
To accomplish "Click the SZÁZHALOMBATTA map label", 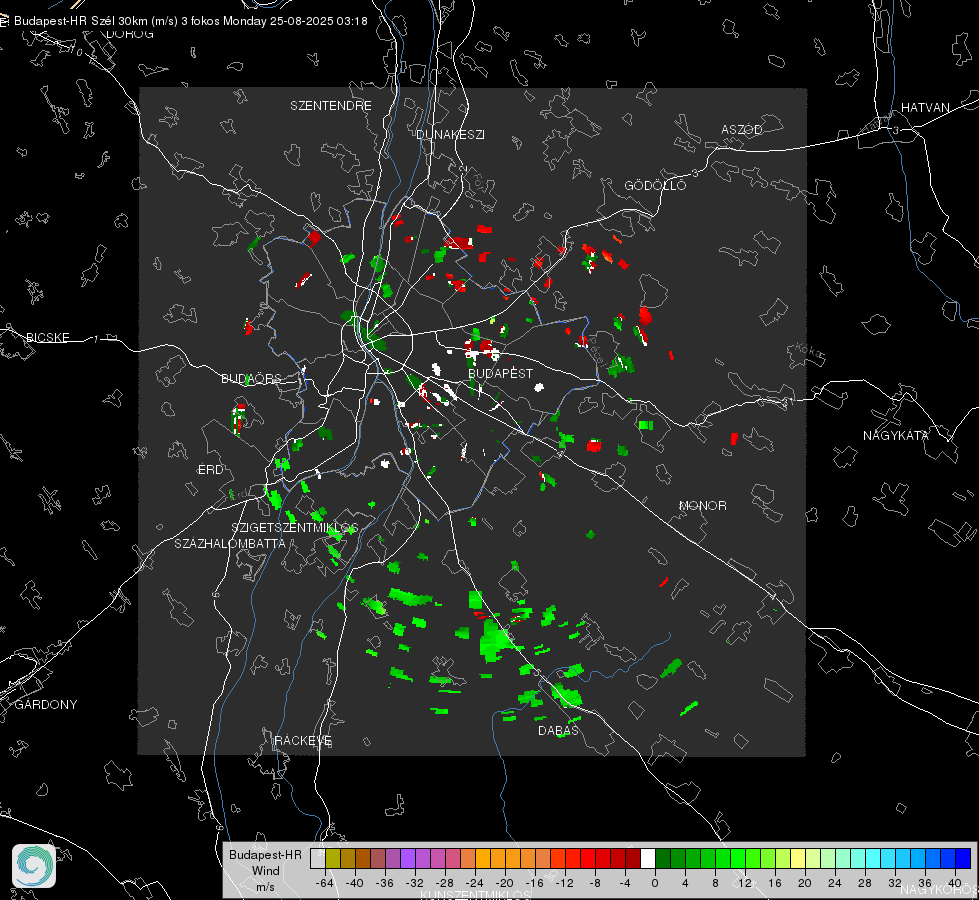I will 230,543.
